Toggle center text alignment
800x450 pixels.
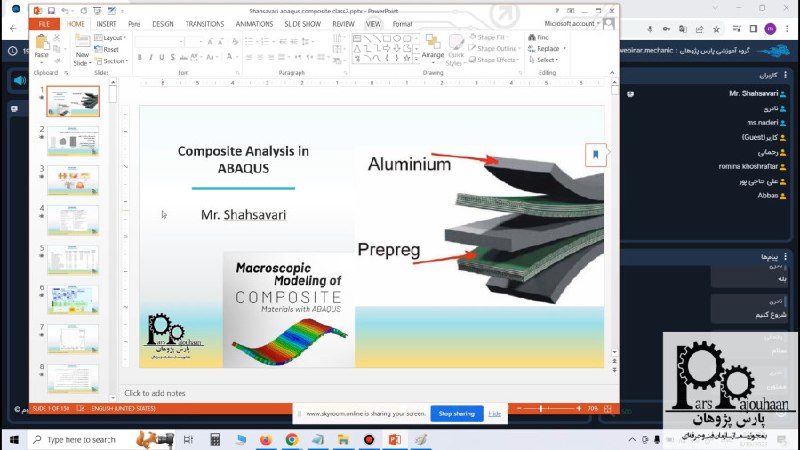260,57
